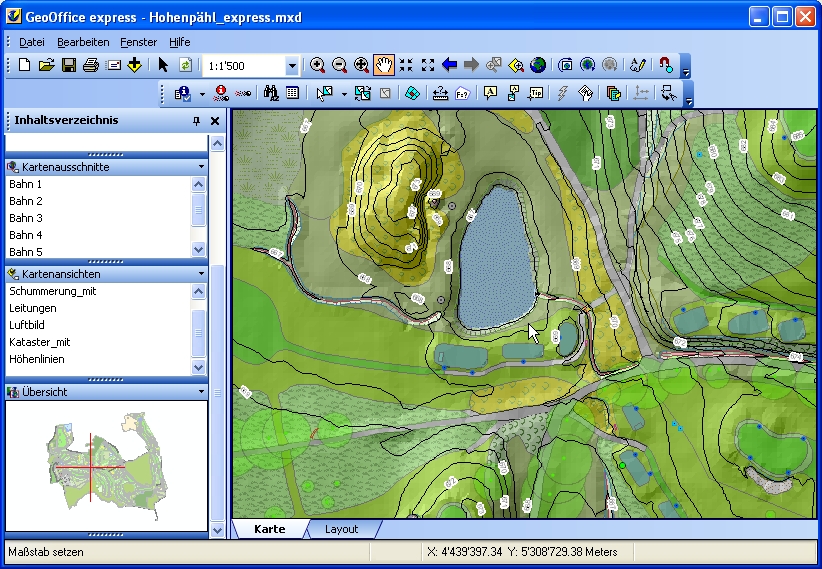Screen dimensions: 822x569
Task: Expand the Kartenausschnitte panel dropdown arrow
Action: coord(201,167)
